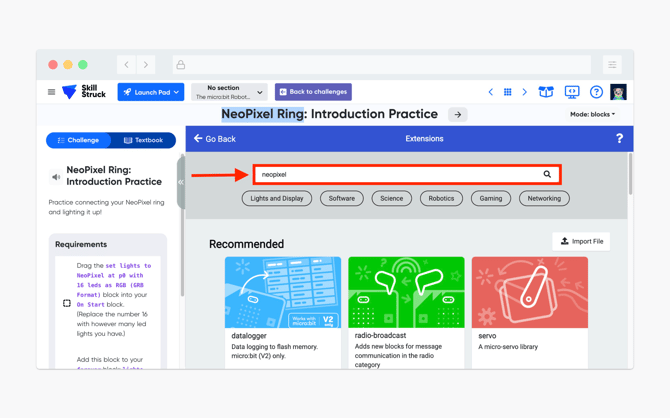Viewport: 670px width, 418px height.
Task: Open the radio-broadcast extension card
Action: point(406,312)
